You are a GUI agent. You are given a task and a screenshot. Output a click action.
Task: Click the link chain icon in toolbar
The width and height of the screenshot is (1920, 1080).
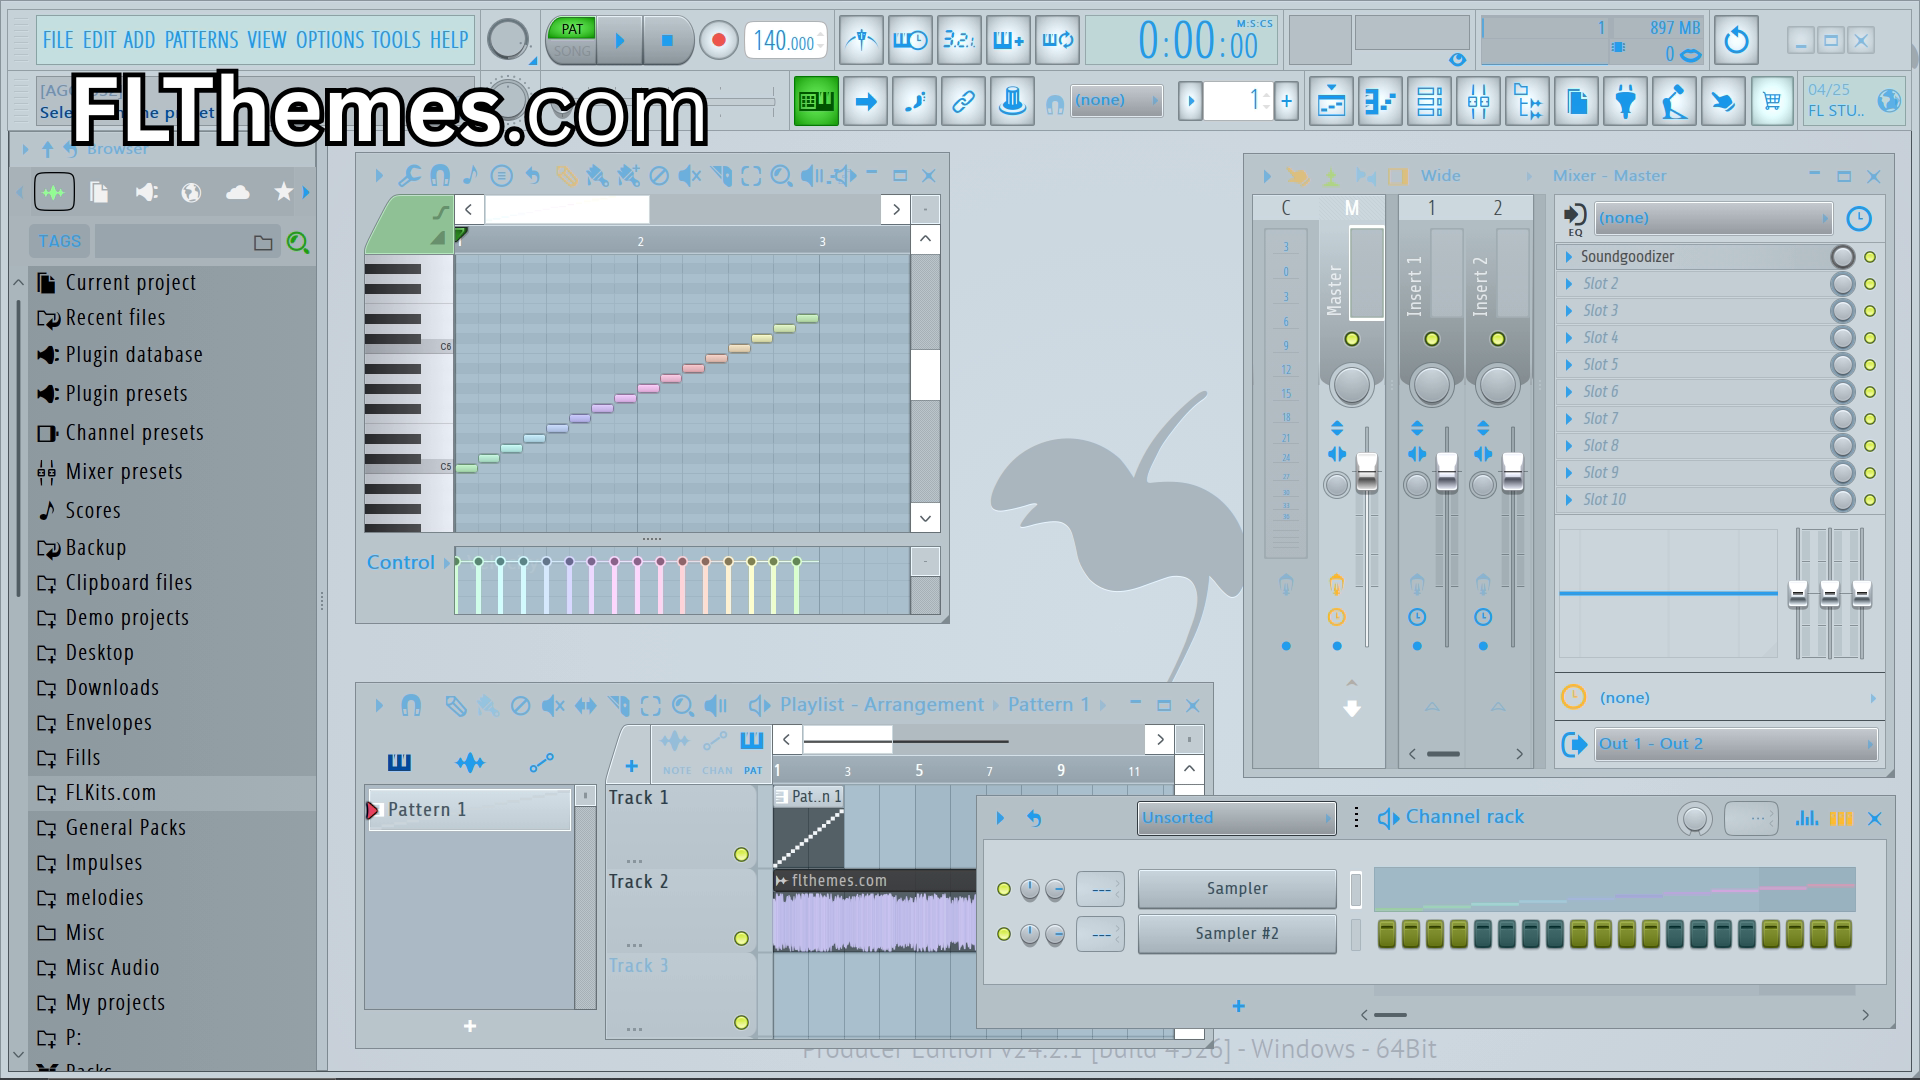click(x=963, y=101)
